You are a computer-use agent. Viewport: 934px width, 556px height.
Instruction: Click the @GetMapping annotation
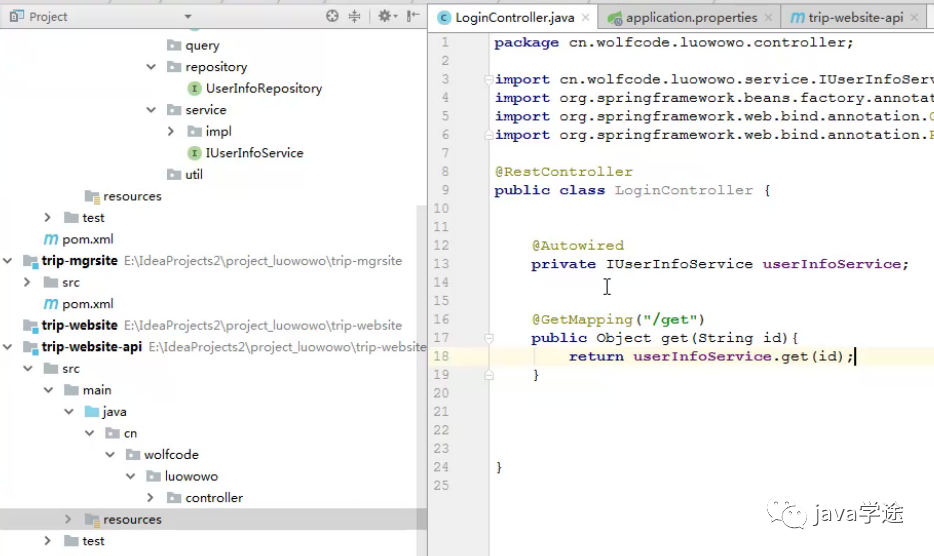[582, 319]
